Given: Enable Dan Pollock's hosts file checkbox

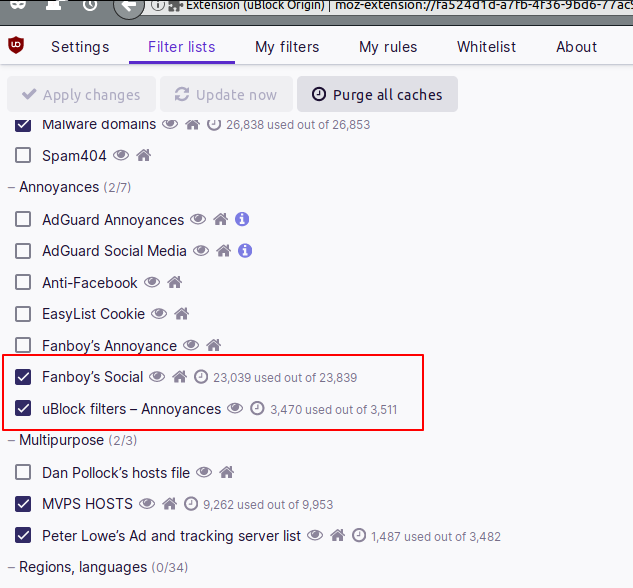Looking at the screenshot, I should [x=23, y=472].
